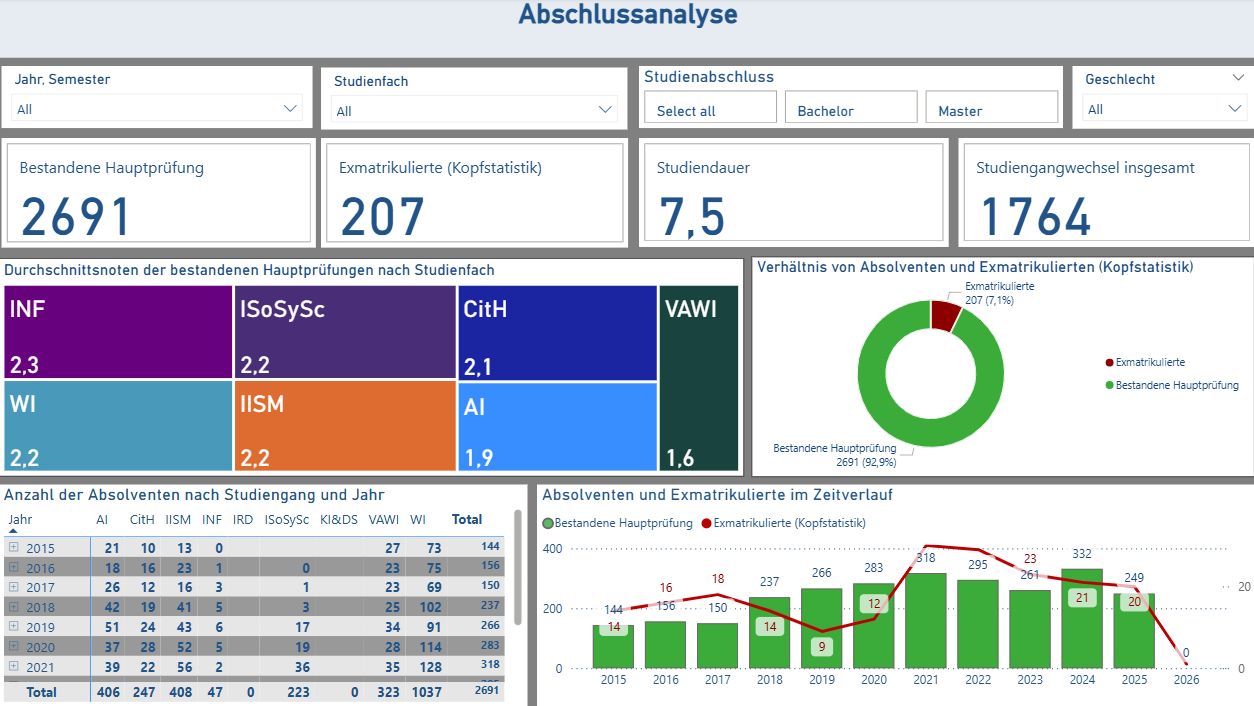
Task: Click the plus icon beside year 2017
Action: tap(14, 587)
